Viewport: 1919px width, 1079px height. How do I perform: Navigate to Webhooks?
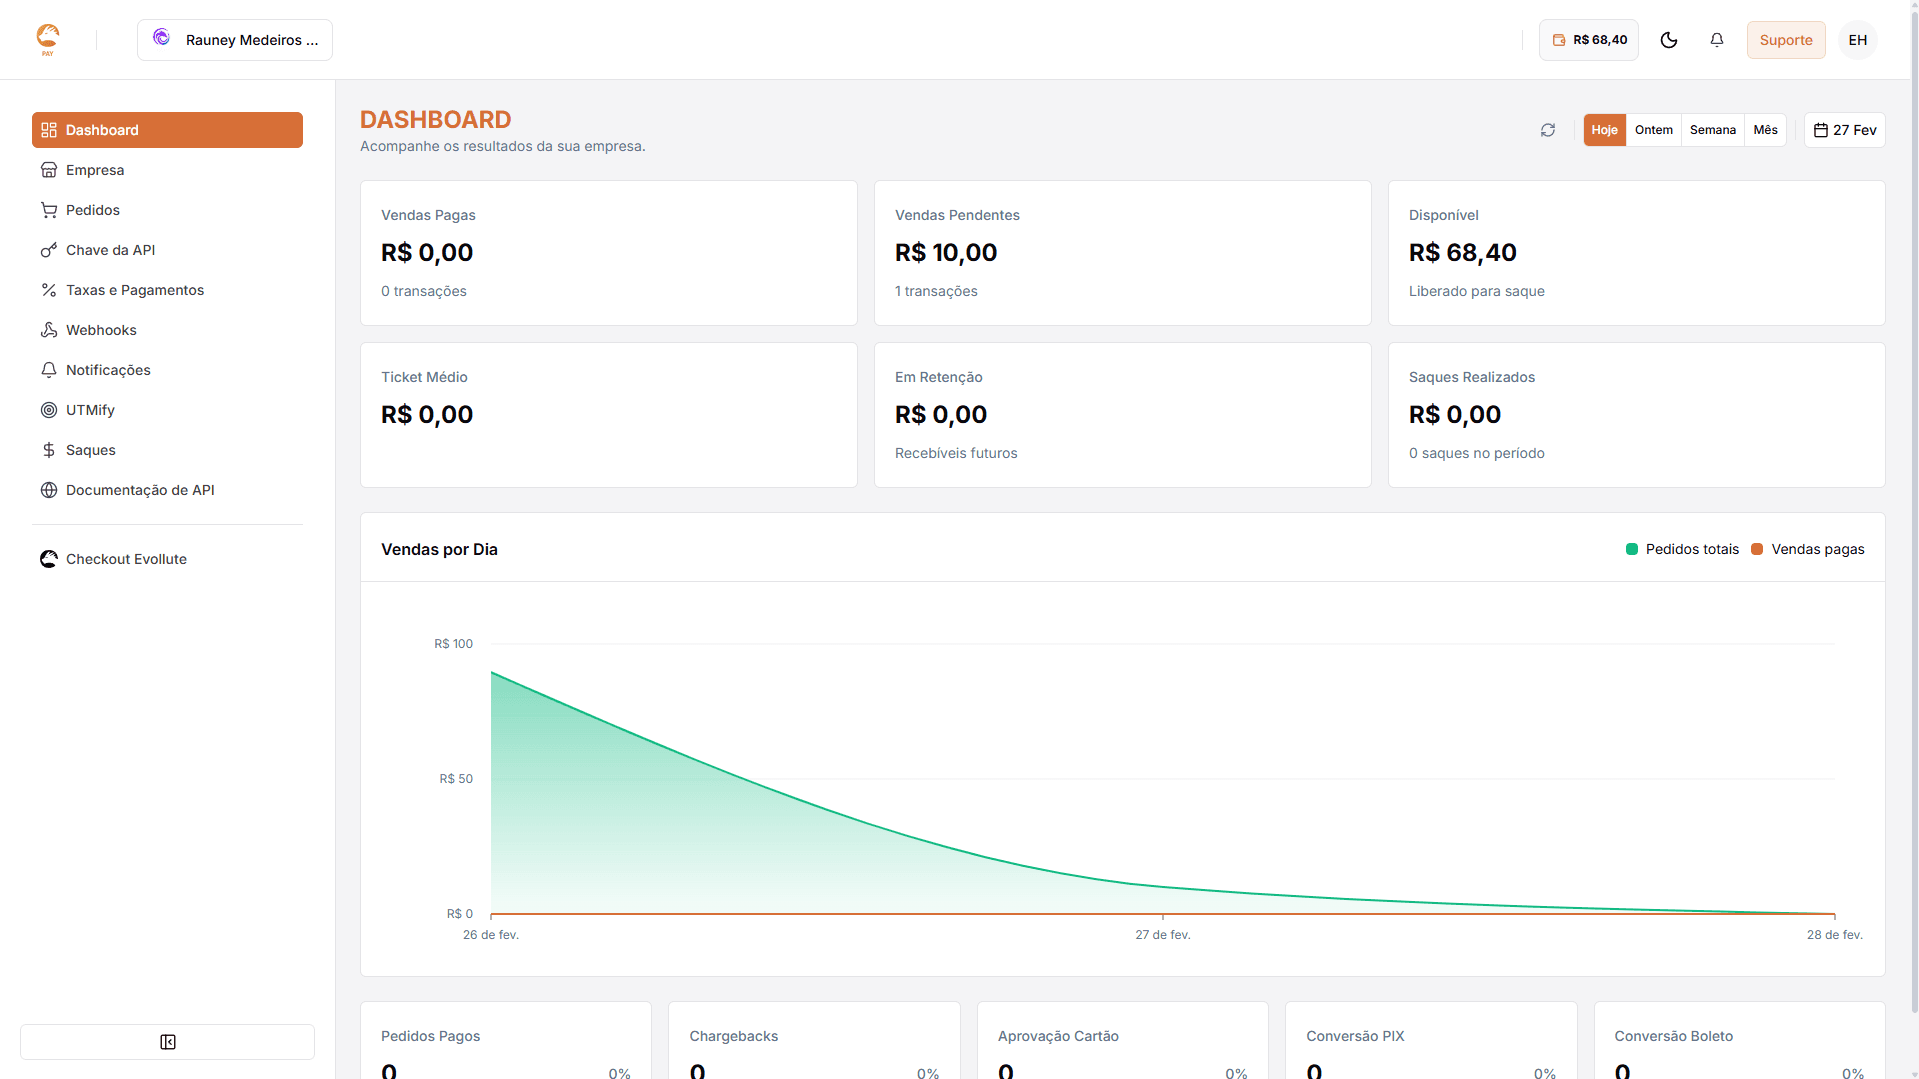(167, 330)
